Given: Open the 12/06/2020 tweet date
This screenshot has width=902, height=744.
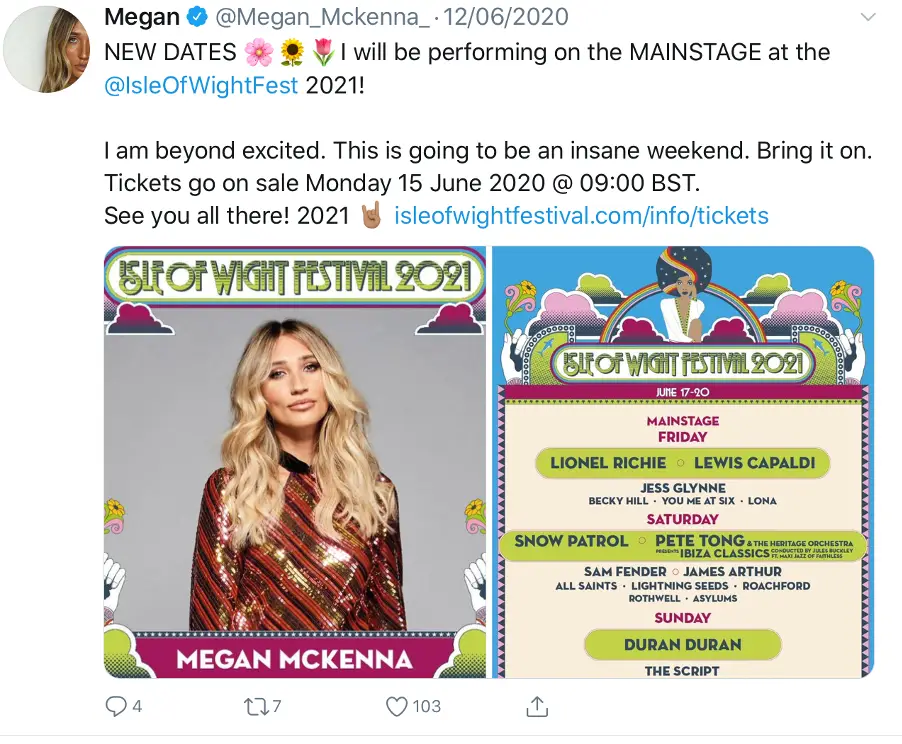Looking at the screenshot, I should [x=506, y=17].
